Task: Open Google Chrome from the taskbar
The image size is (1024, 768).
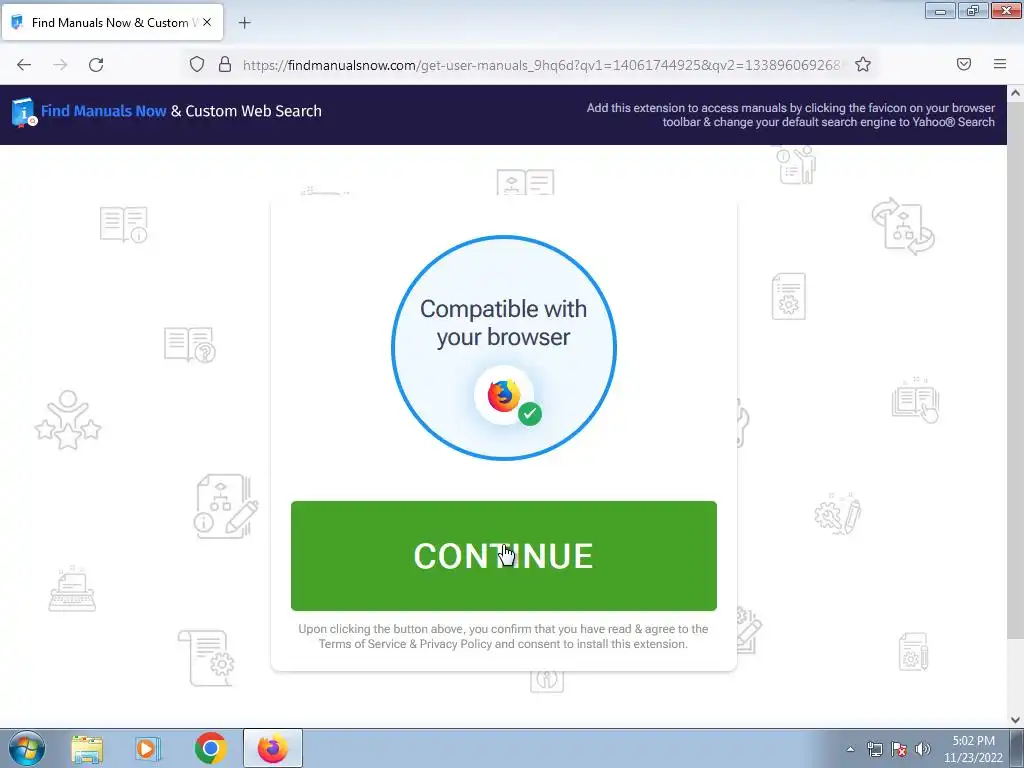Action: click(x=210, y=748)
